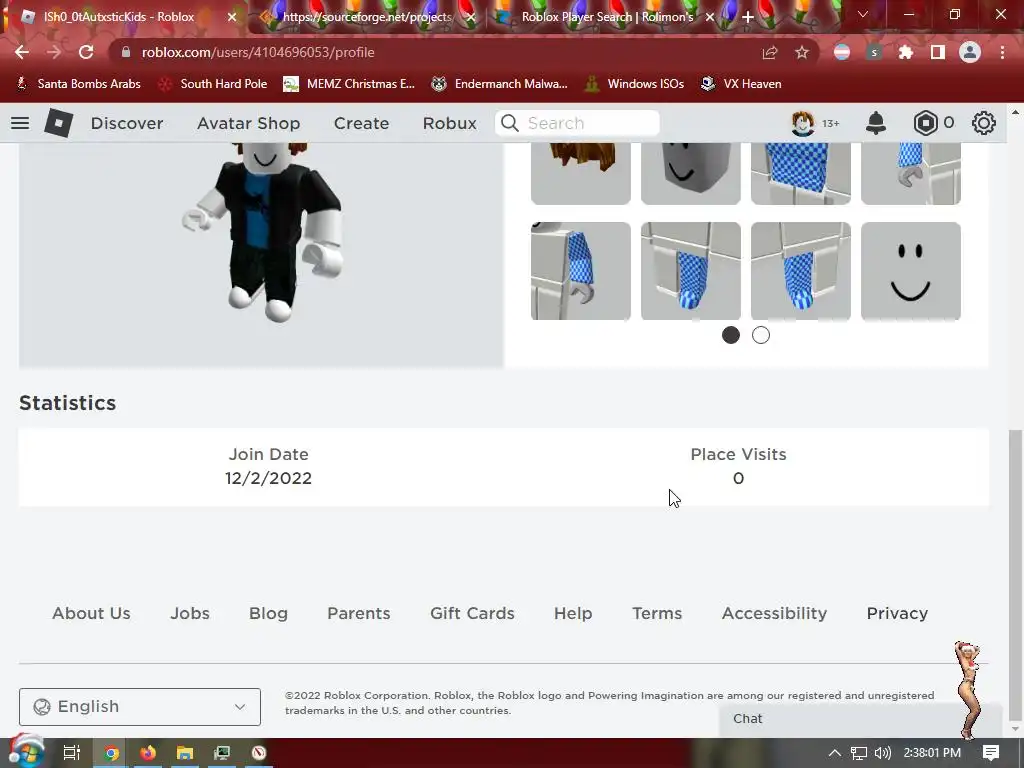The image size is (1024, 768).
Task: Show hidden system tray icons
Action: [x=835, y=753]
